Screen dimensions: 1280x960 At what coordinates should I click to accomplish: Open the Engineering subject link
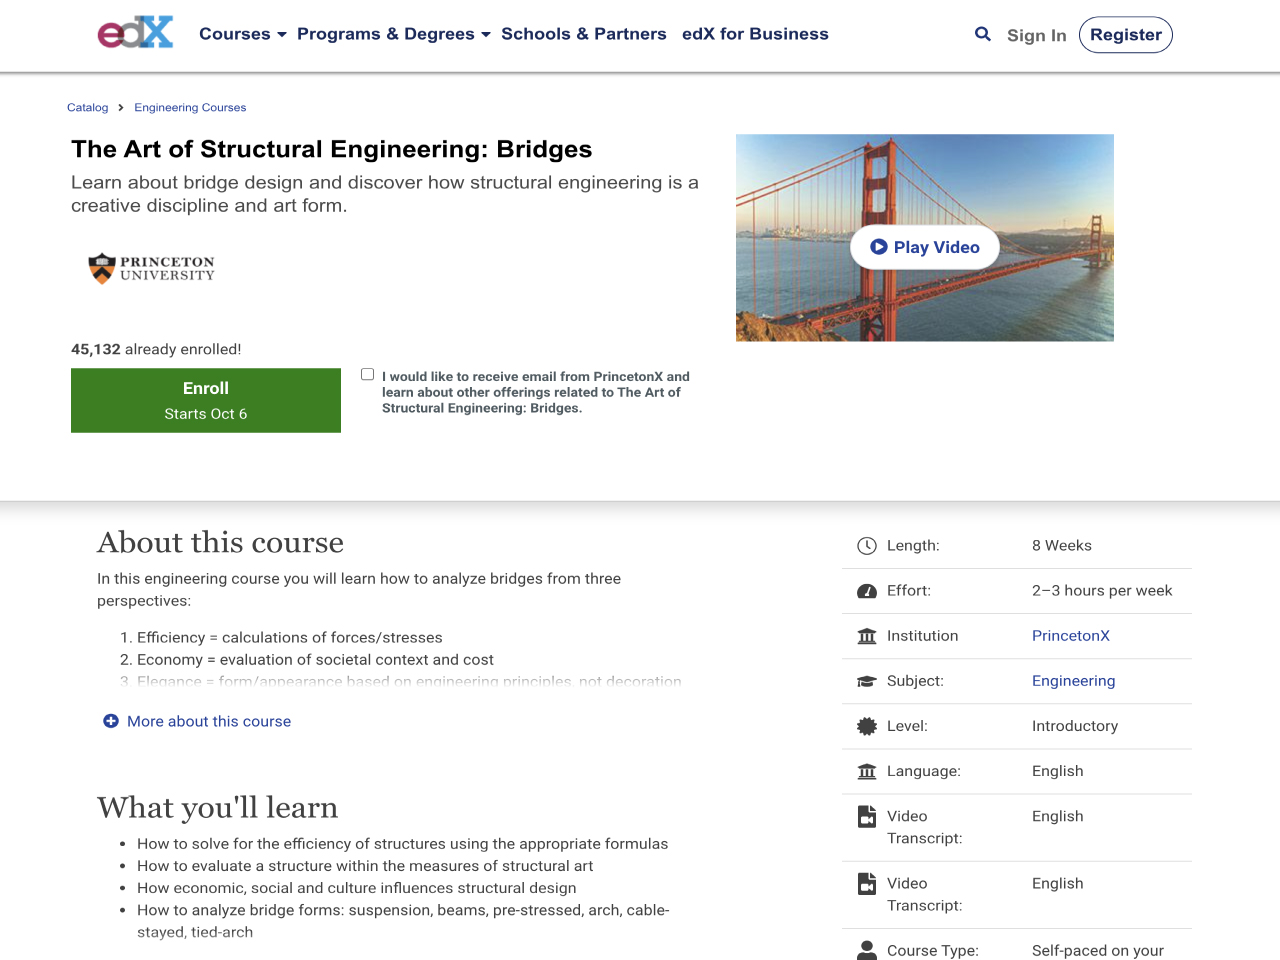click(1073, 681)
